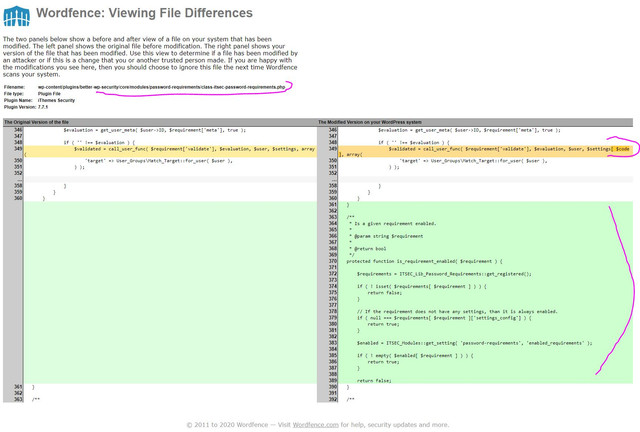Open the Wordfence.com link in footer

tap(316, 425)
